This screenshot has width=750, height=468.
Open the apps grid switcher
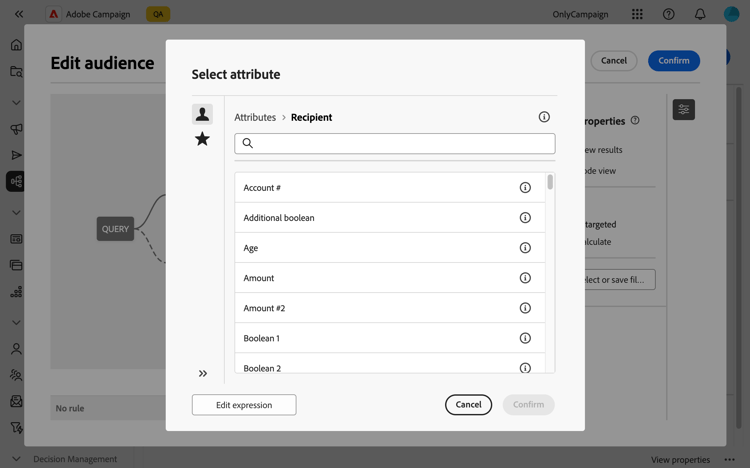tap(637, 14)
